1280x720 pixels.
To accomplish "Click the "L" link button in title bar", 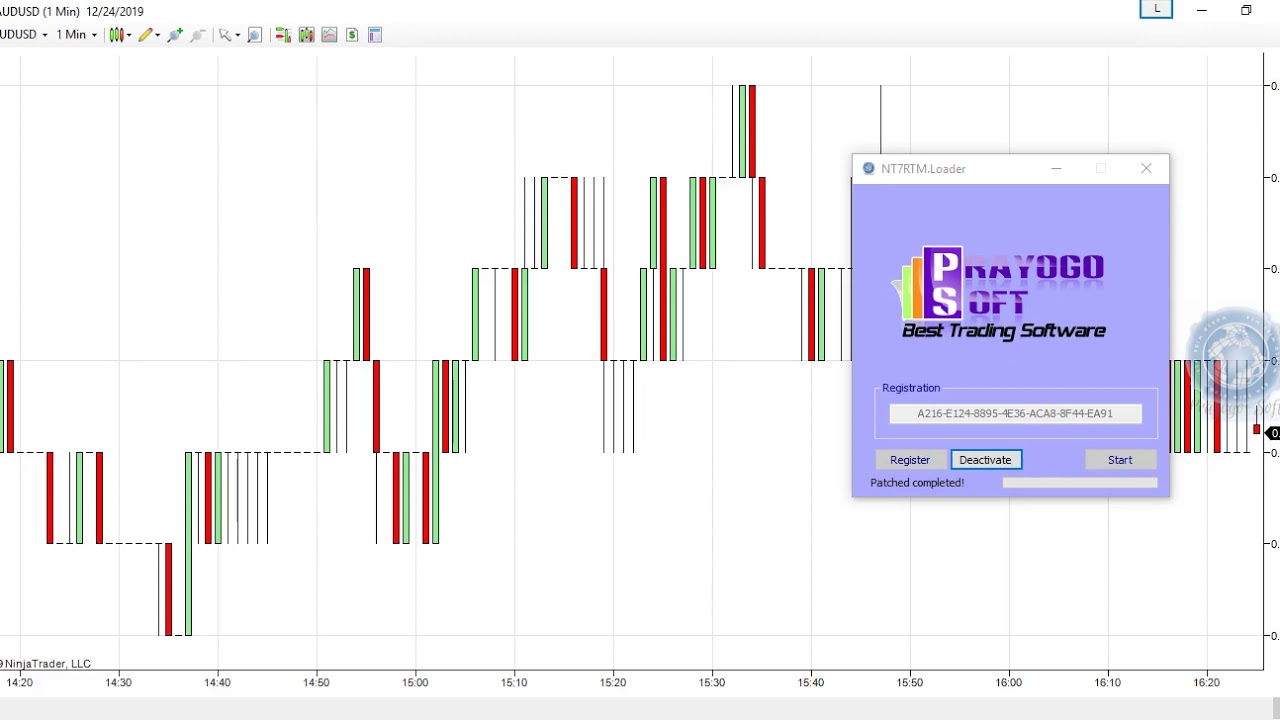I will click(x=1156, y=9).
